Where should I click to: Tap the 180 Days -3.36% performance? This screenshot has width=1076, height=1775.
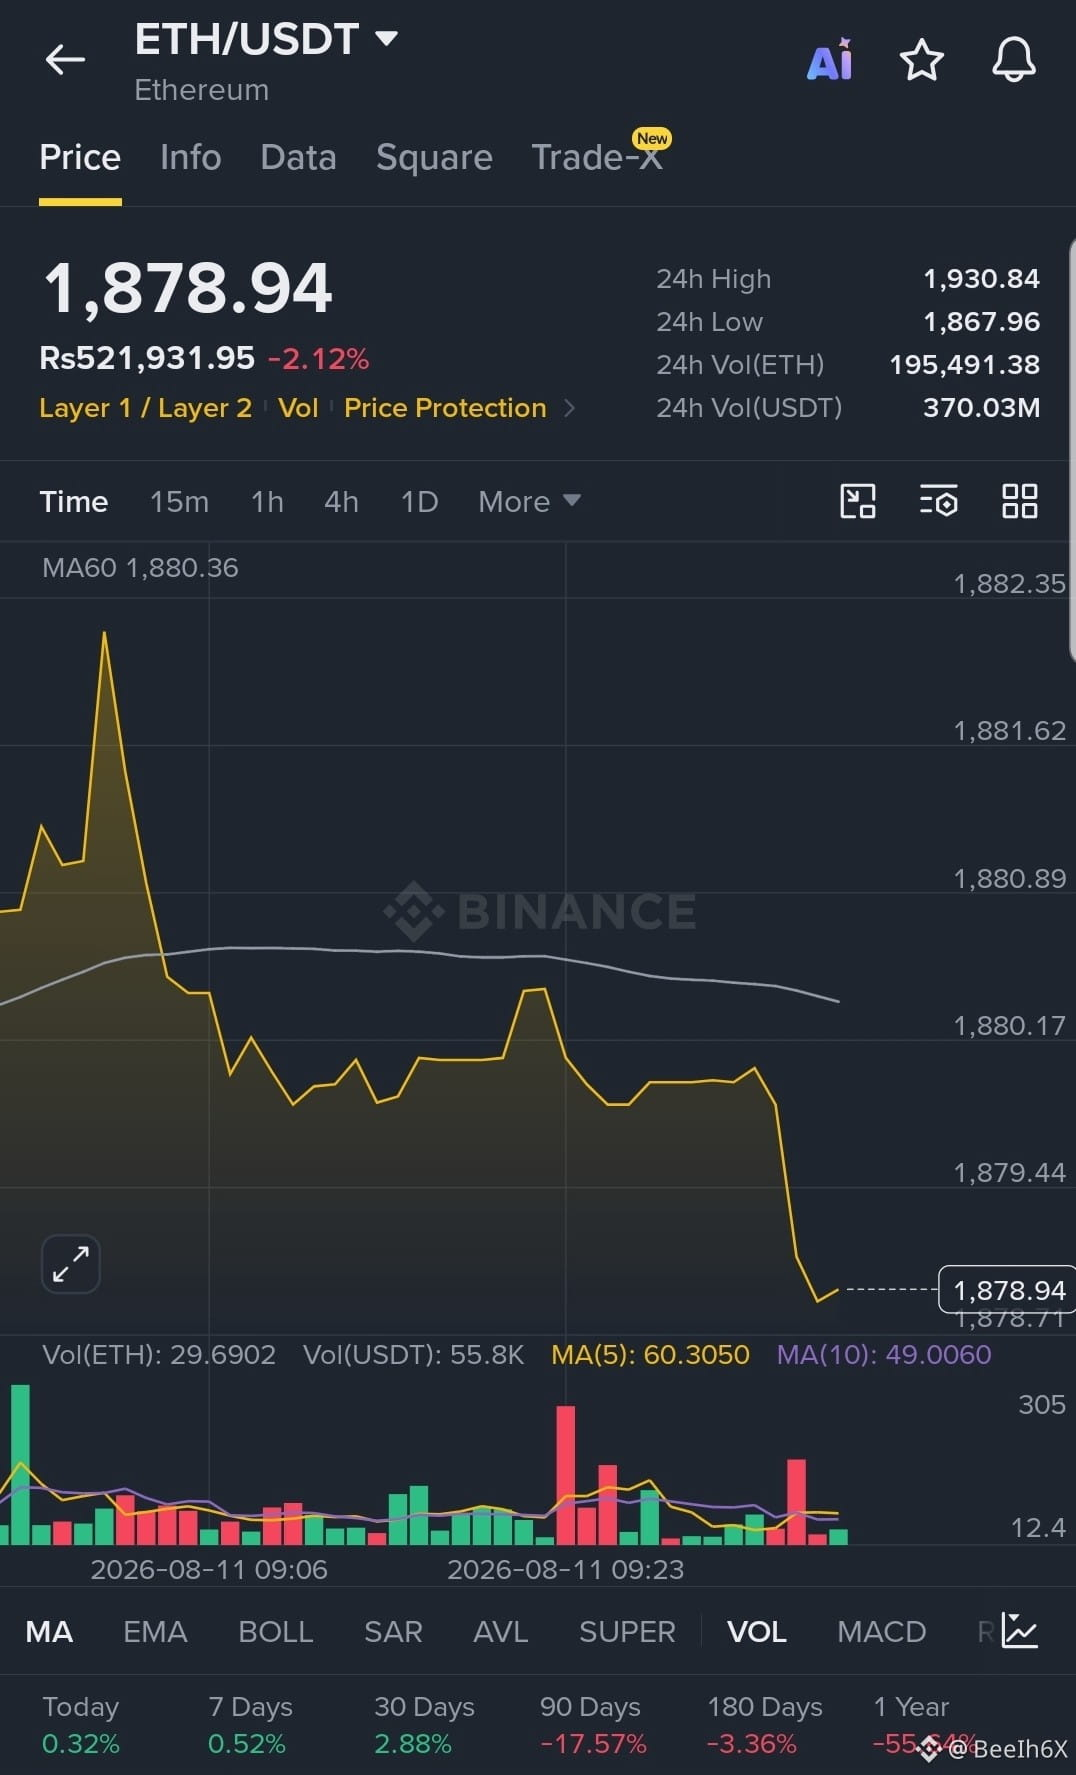click(764, 1725)
